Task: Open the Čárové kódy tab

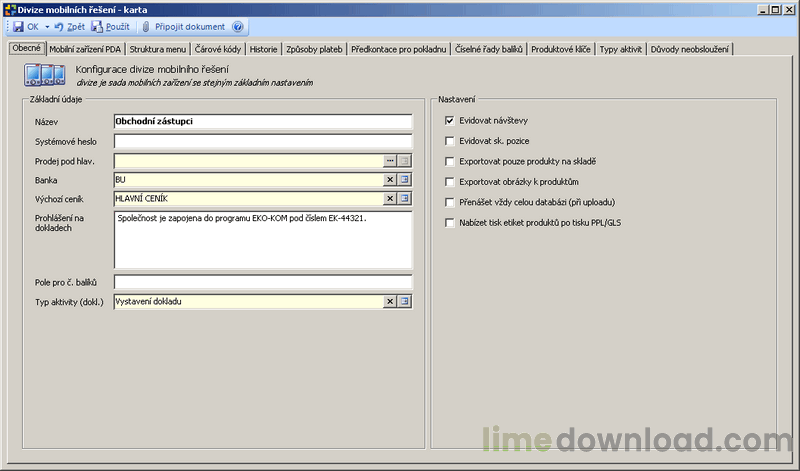Action: (218, 49)
